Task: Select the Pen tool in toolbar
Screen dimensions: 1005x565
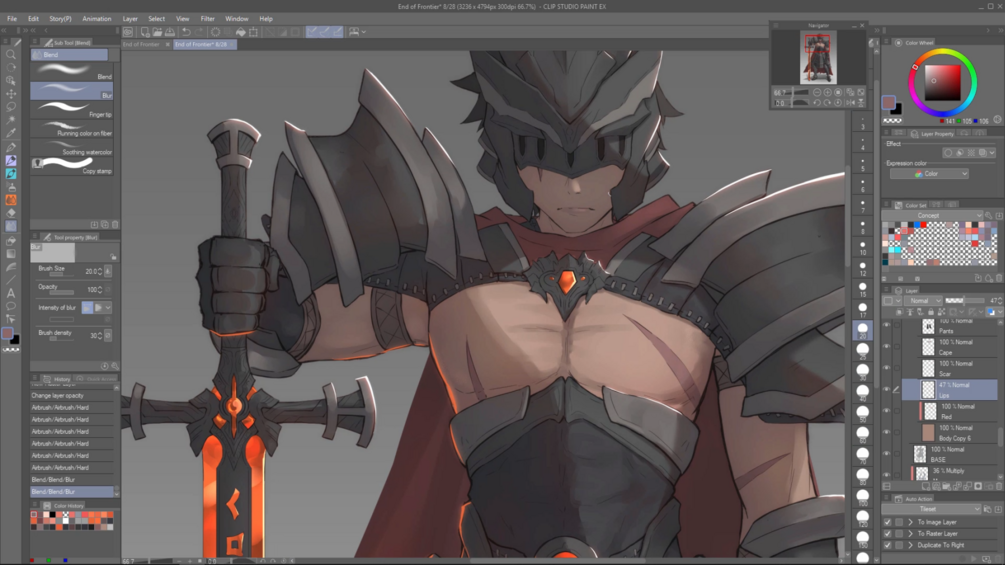Action: (x=11, y=147)
